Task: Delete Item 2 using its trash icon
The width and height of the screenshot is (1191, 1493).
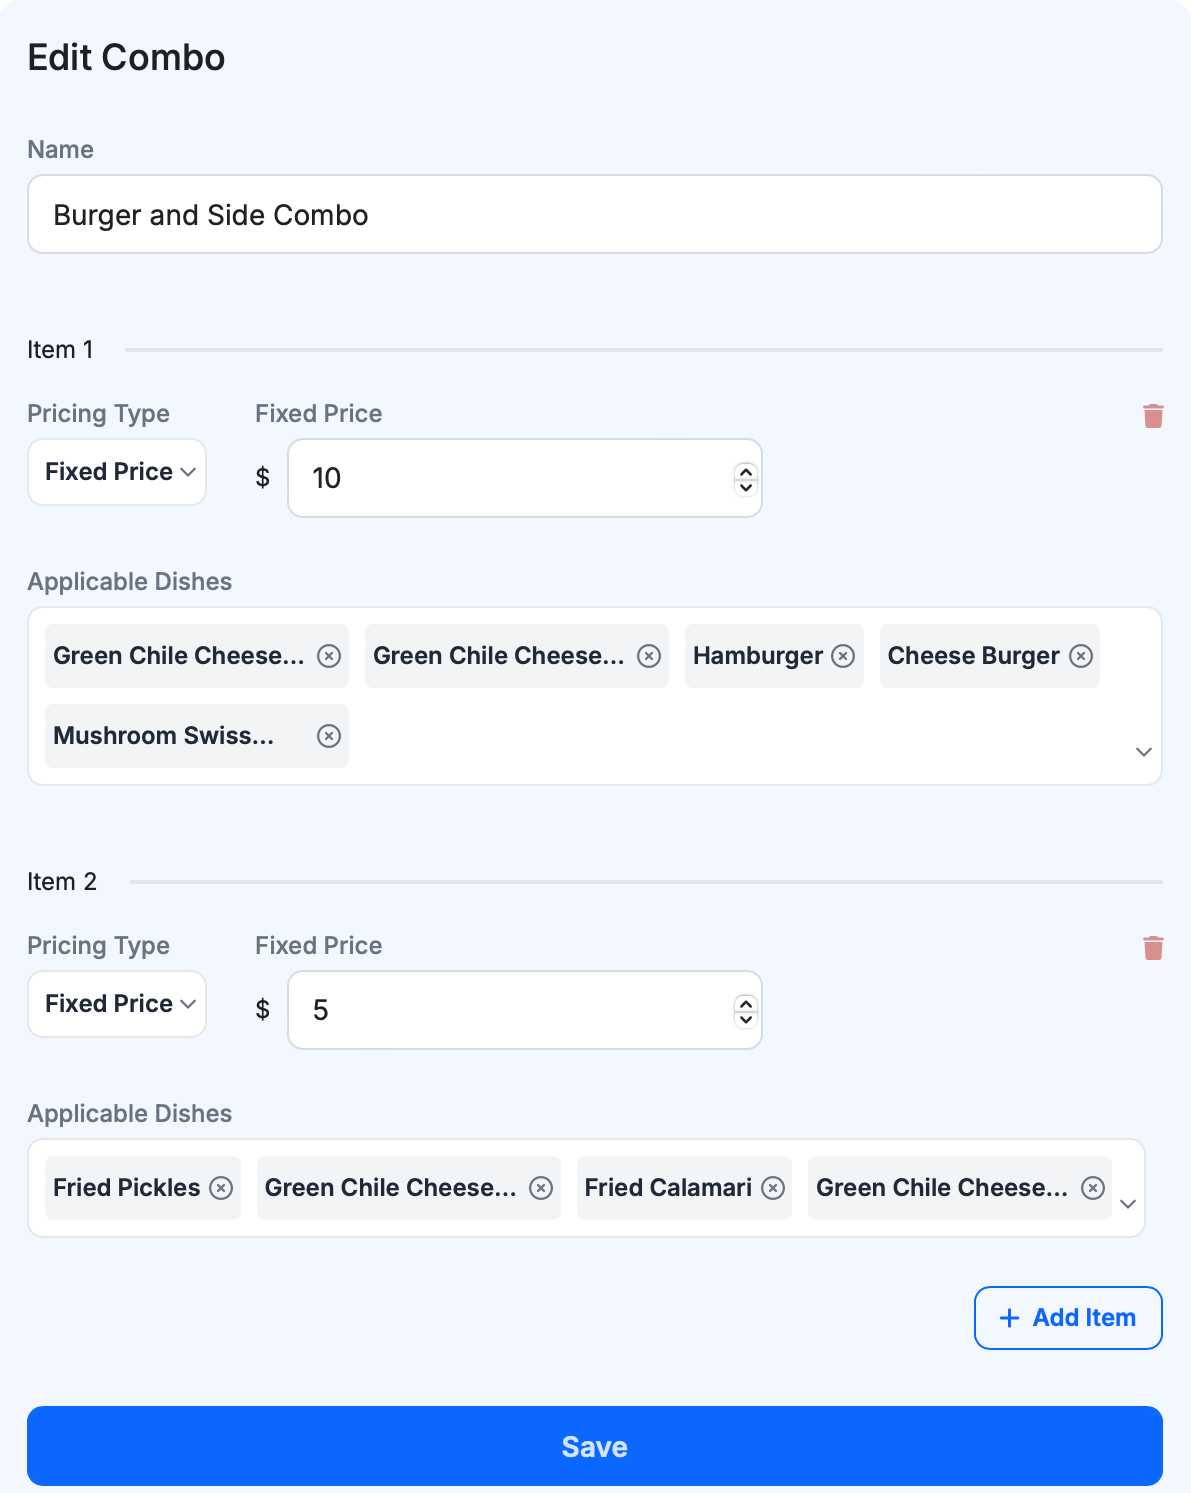Action: pos(1153,948)
